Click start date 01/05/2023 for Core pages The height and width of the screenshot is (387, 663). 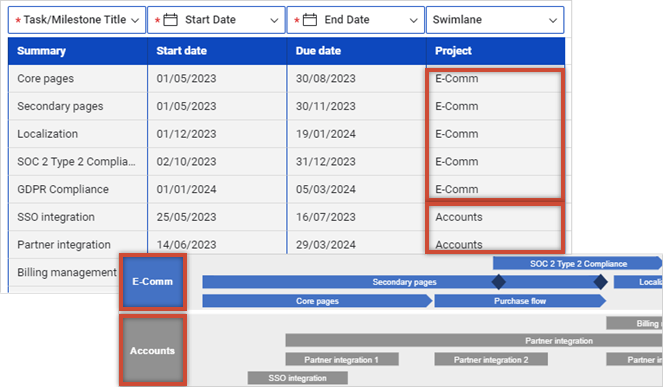pos(217,79)
